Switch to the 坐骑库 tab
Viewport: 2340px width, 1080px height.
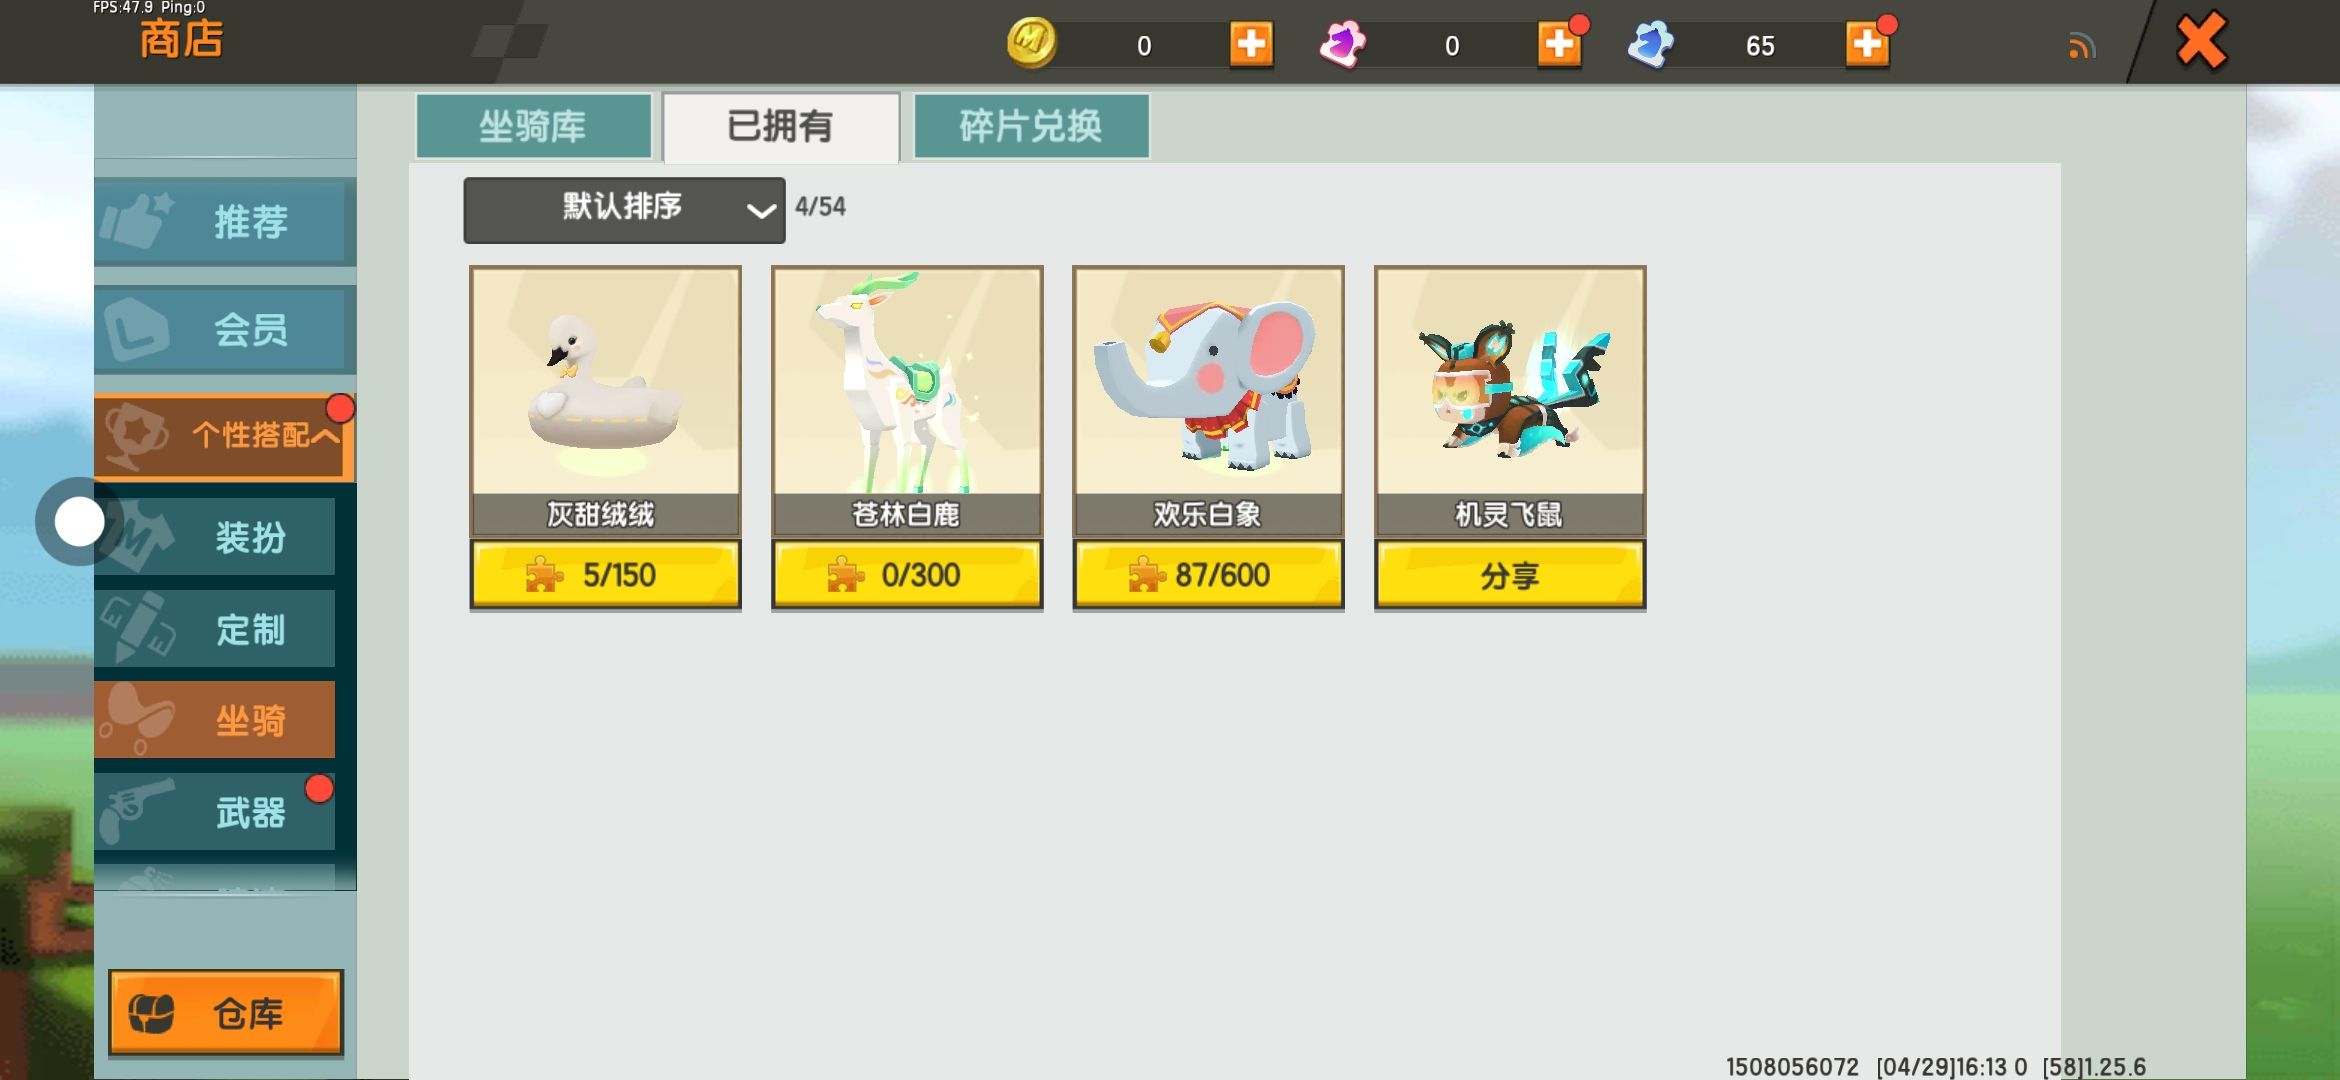533,126
